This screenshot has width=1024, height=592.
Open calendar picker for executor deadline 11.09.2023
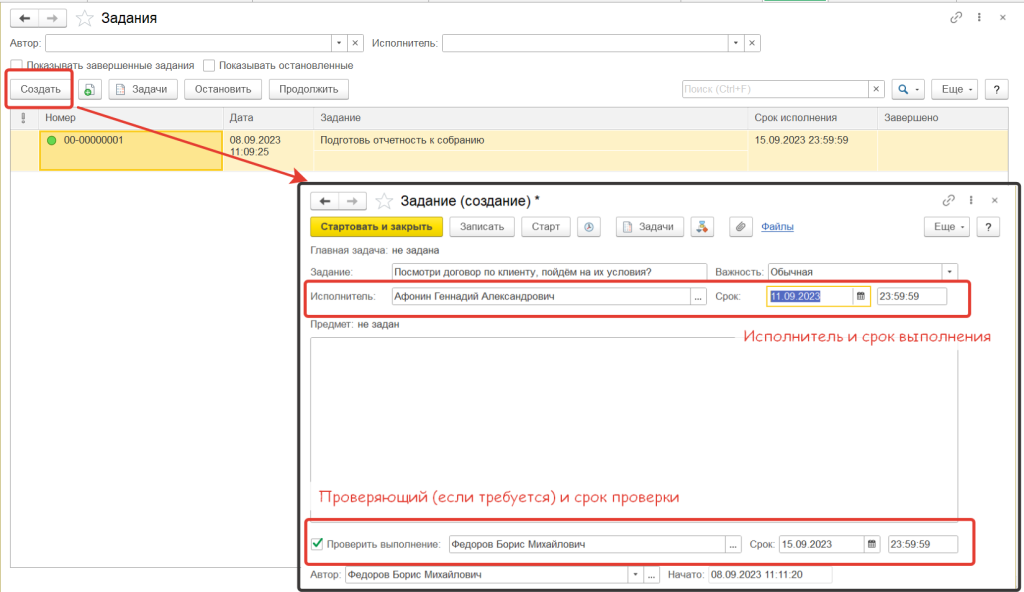click(860, 297)
